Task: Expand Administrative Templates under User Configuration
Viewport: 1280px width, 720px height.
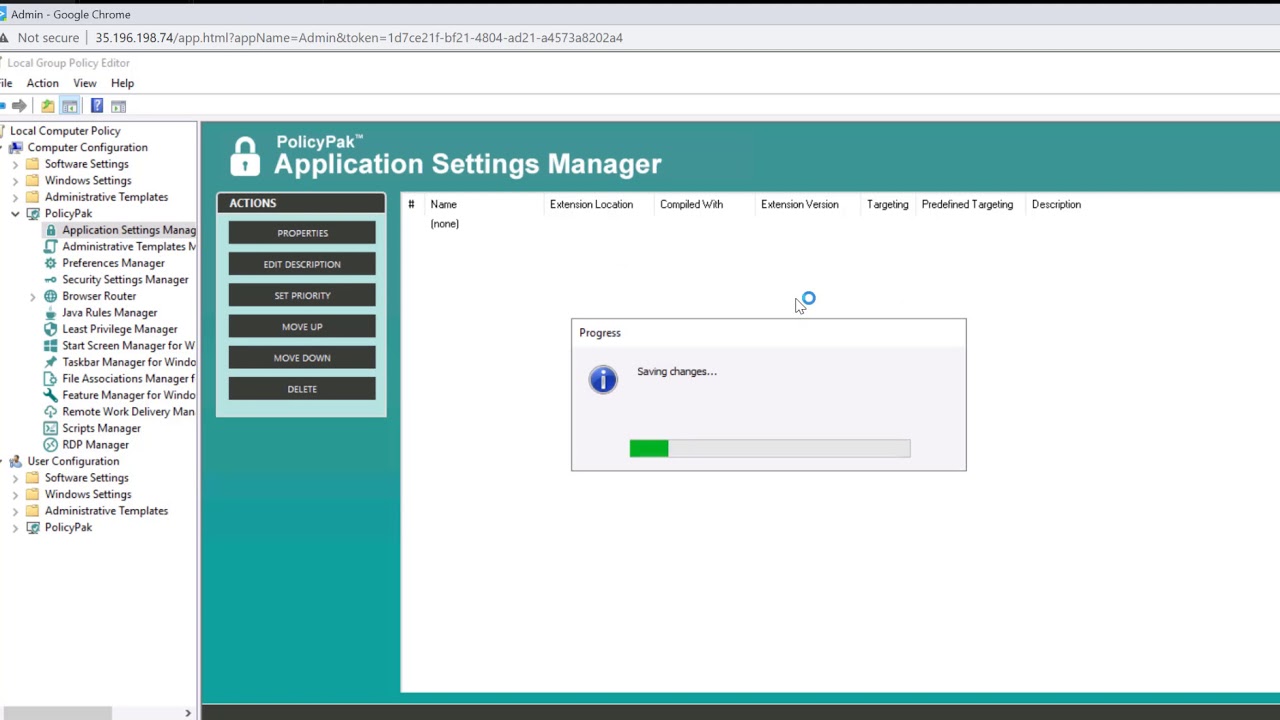Action: coord(15,511)
